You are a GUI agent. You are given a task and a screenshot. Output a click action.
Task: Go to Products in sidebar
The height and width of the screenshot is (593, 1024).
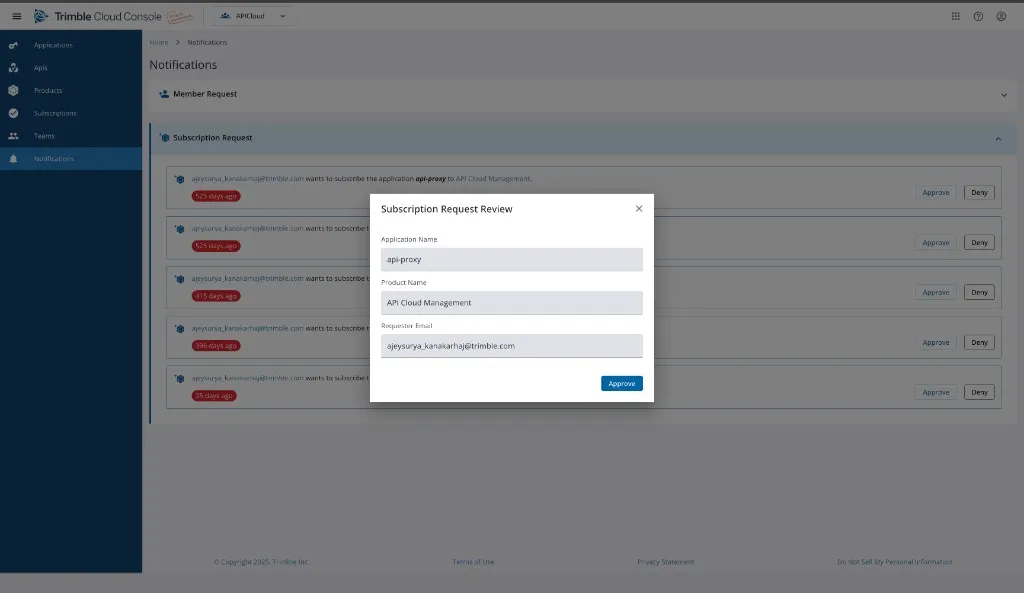(x=48, y=91)
